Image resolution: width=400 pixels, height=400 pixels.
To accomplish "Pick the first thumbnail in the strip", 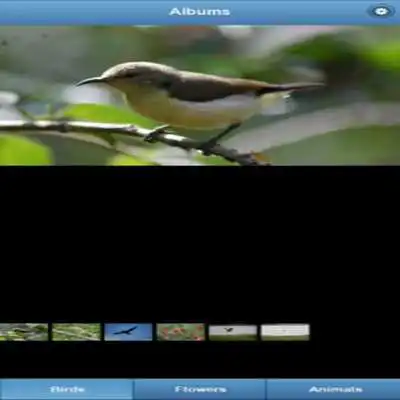I will click(x=24, y=332).
